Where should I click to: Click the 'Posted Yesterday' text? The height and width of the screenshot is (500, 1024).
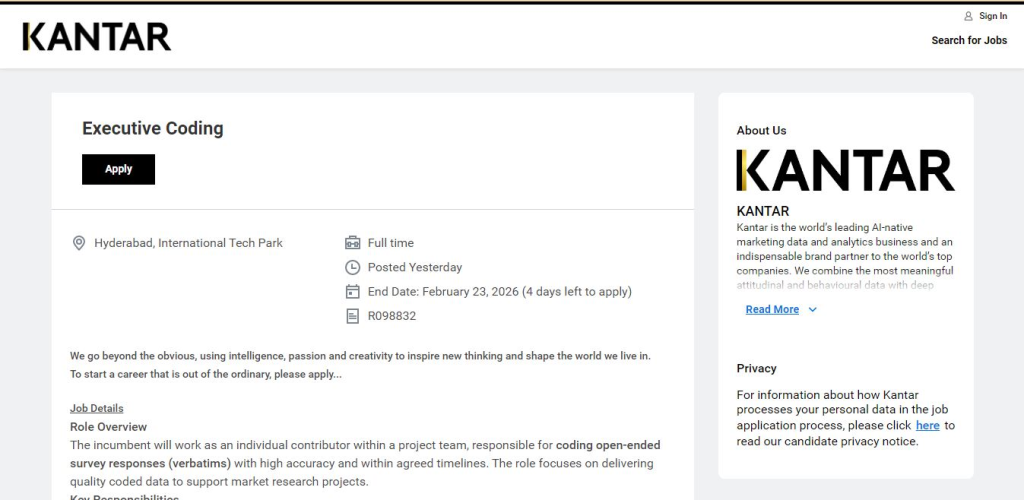(x=415, y=267)
